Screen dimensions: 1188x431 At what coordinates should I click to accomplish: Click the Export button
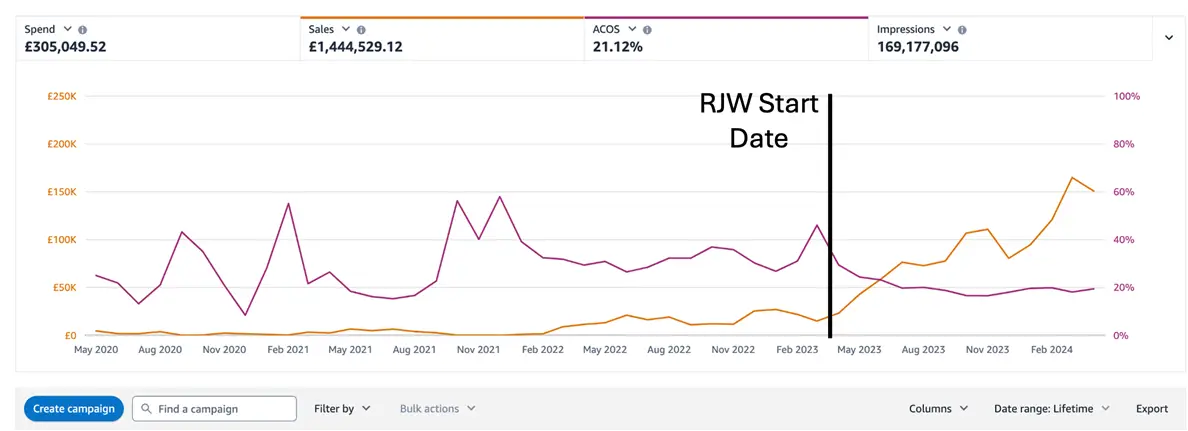(x=1151, y=409)
